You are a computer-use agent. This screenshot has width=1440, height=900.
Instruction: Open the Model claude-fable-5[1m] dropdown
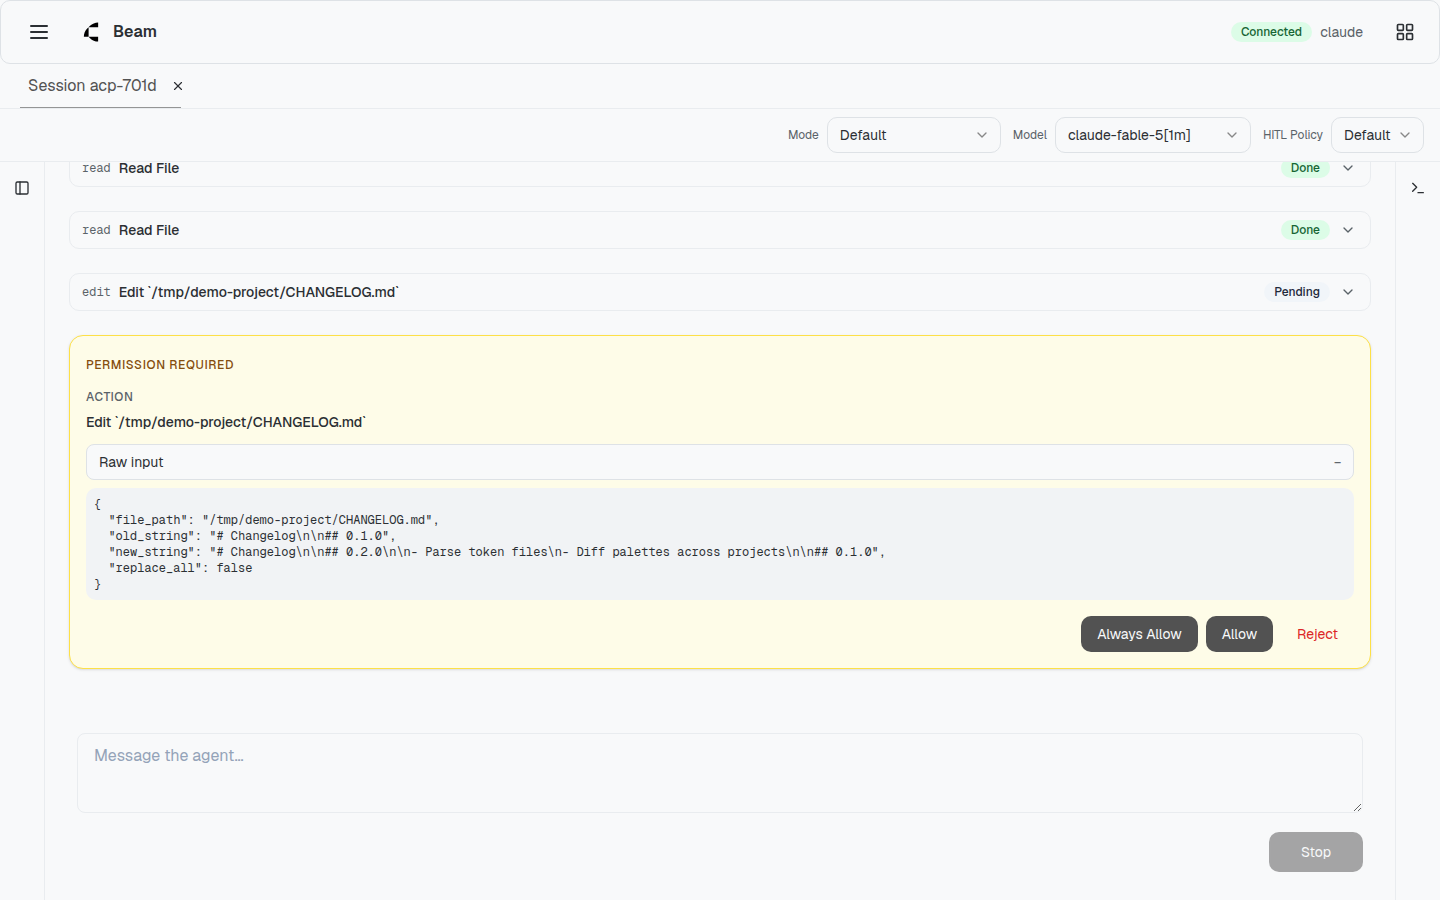pos(1152,135)
